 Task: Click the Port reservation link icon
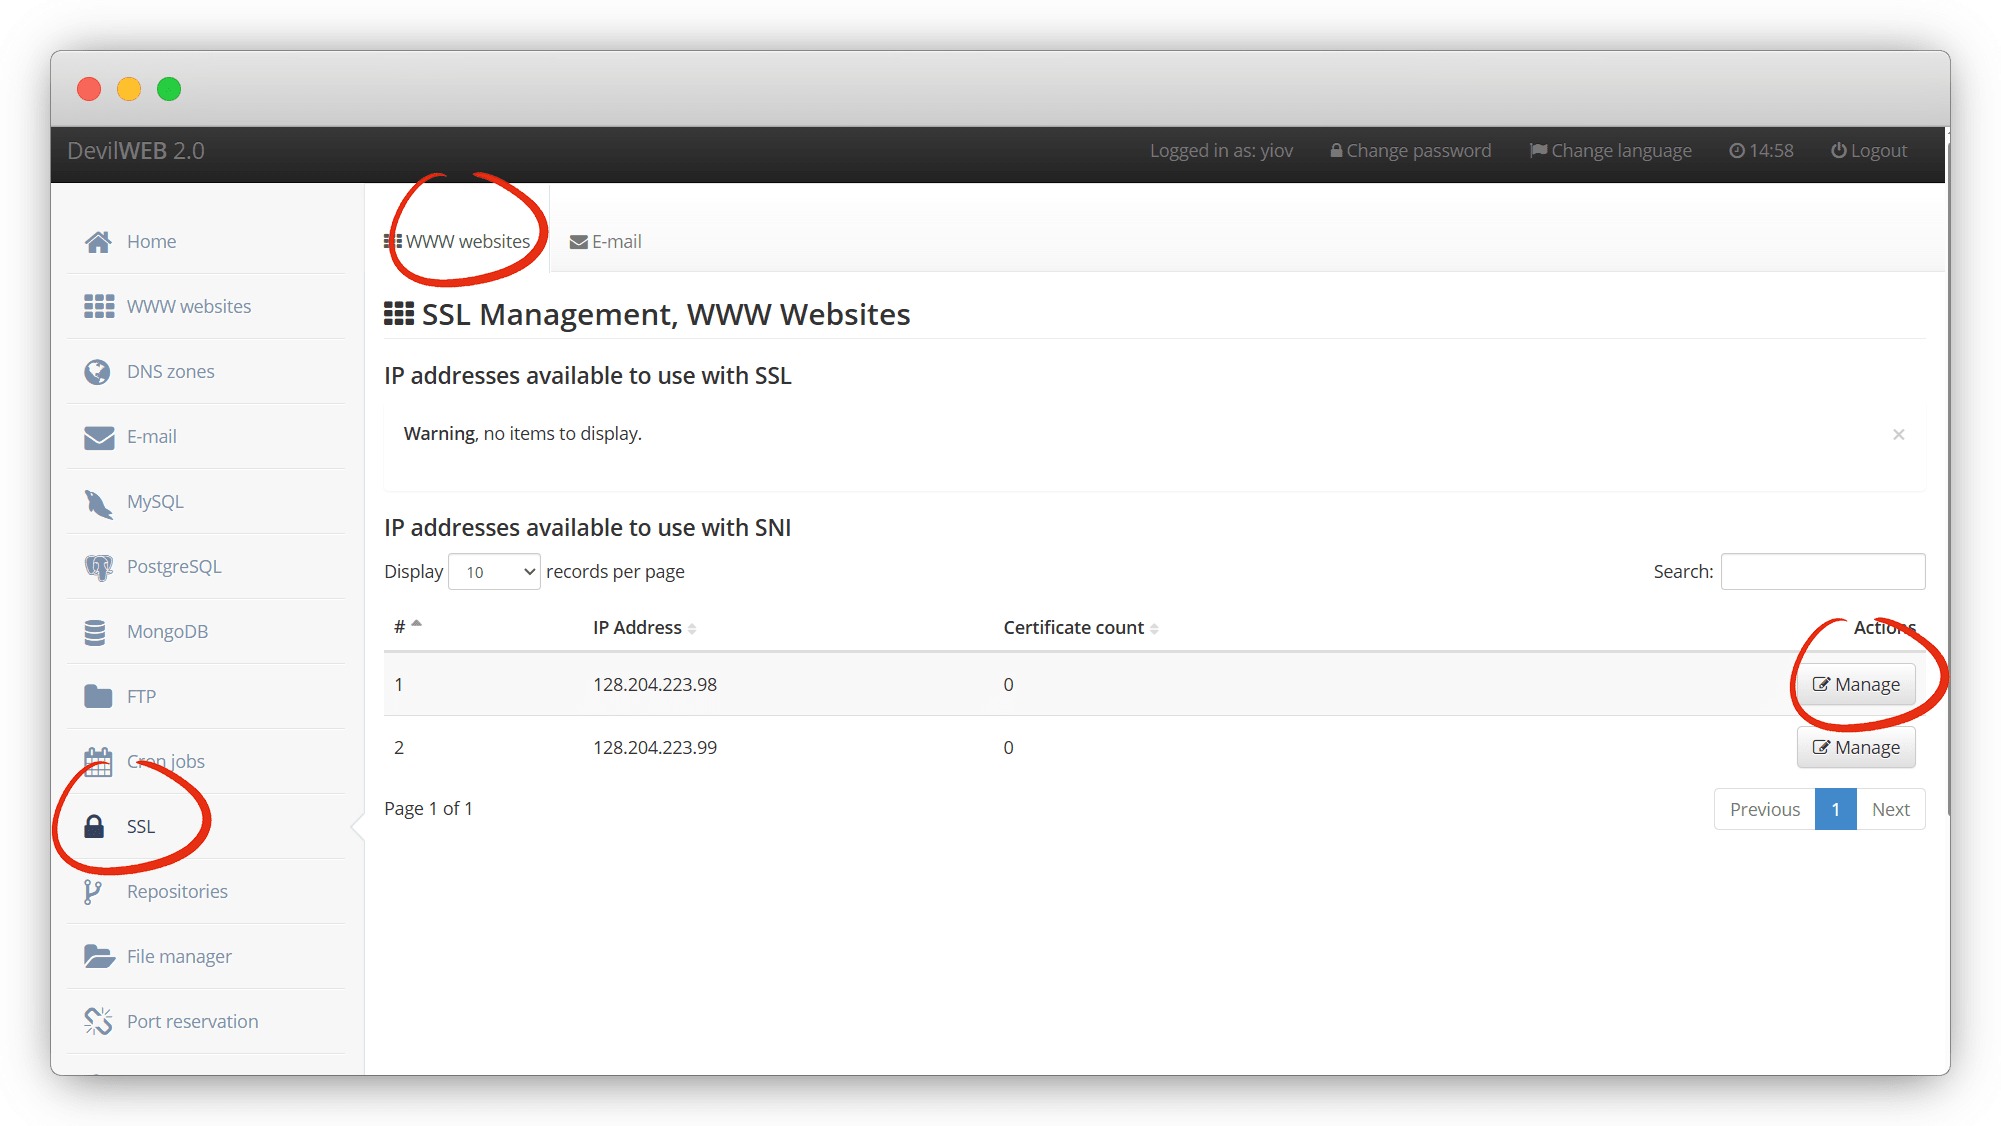pos(98,1021)
